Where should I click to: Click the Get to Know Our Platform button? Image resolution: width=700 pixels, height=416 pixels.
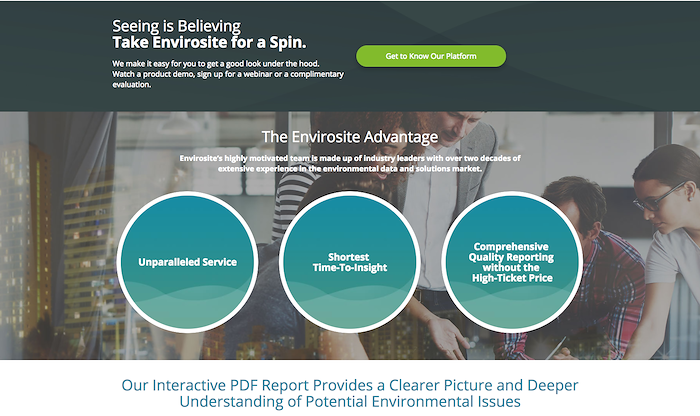(431, 56)
